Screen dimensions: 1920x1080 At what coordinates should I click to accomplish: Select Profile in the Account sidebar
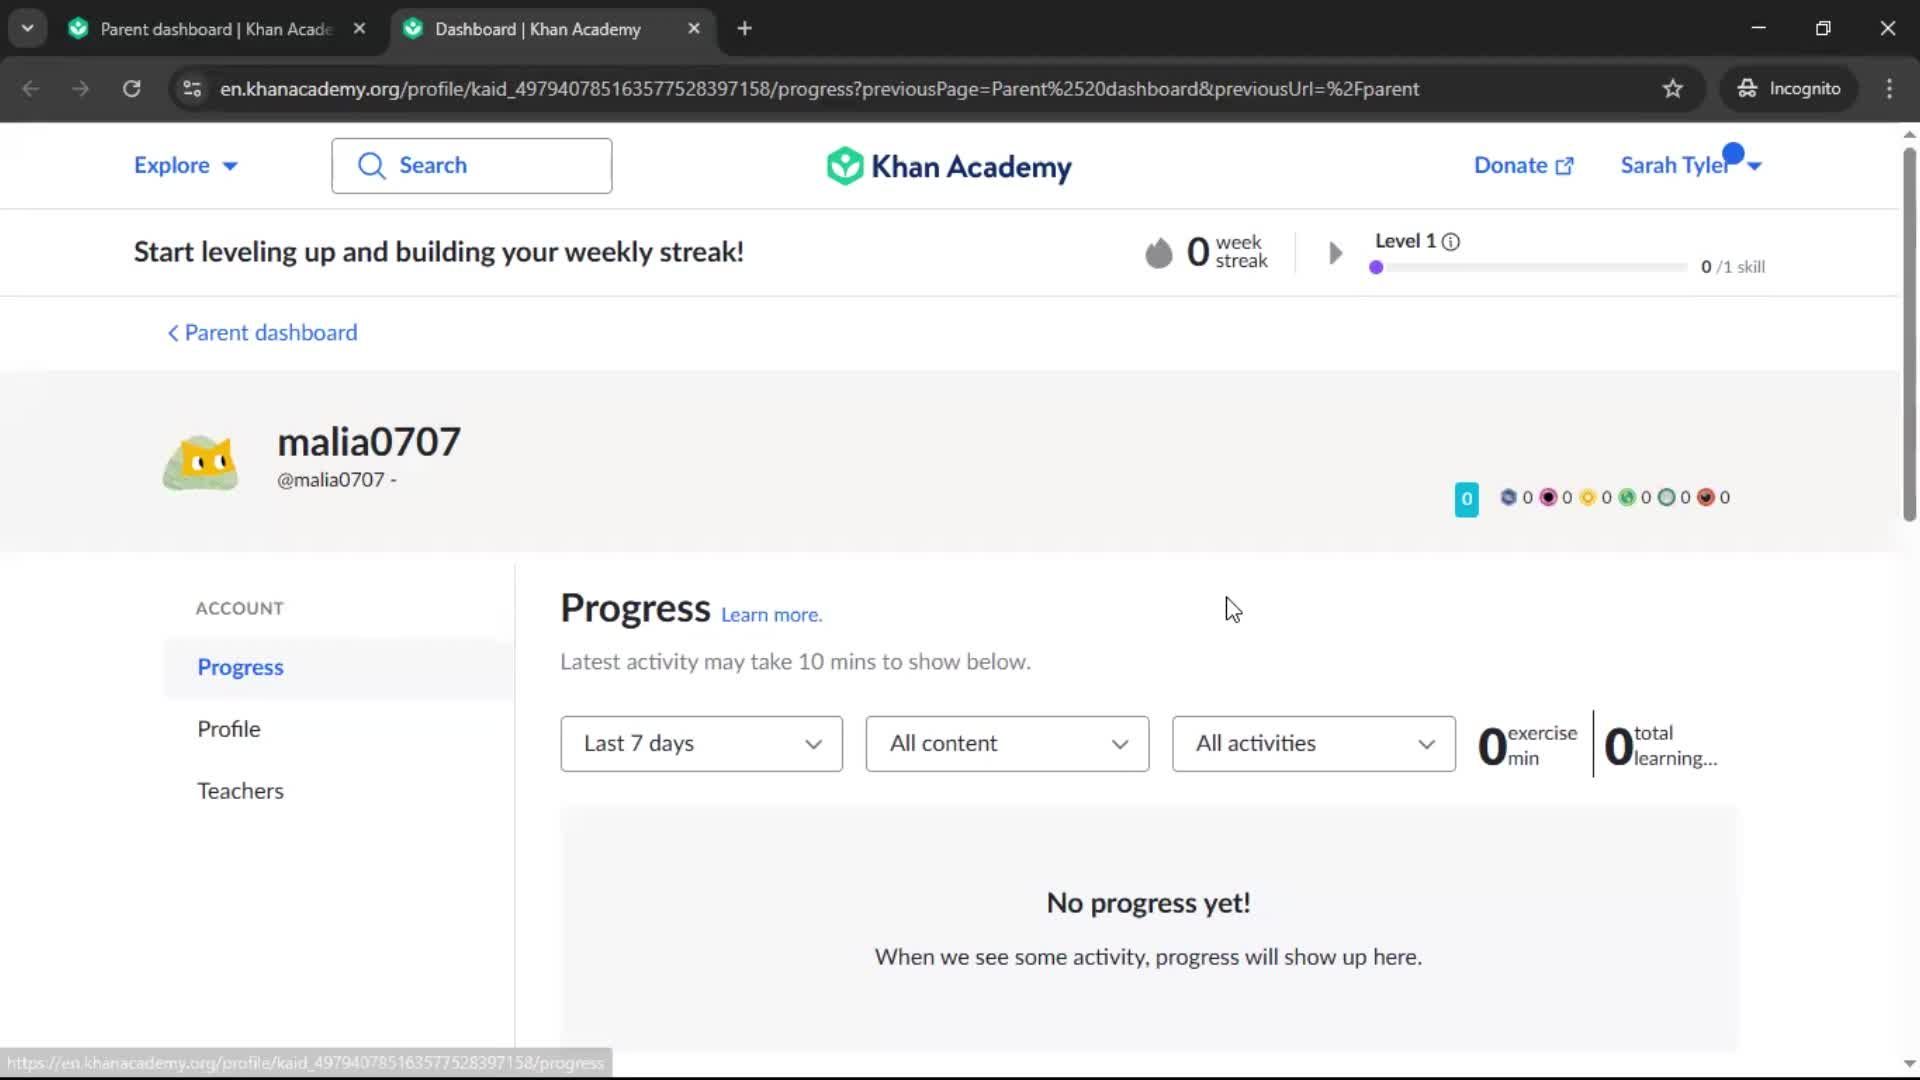tap(229, 730)
